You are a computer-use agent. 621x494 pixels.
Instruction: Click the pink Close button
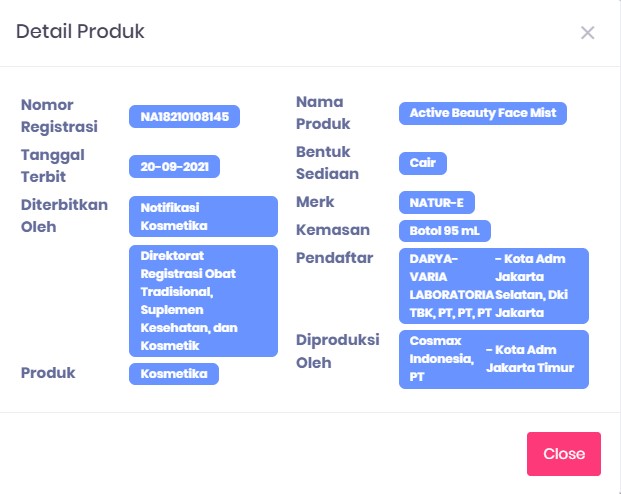point(563,453)
